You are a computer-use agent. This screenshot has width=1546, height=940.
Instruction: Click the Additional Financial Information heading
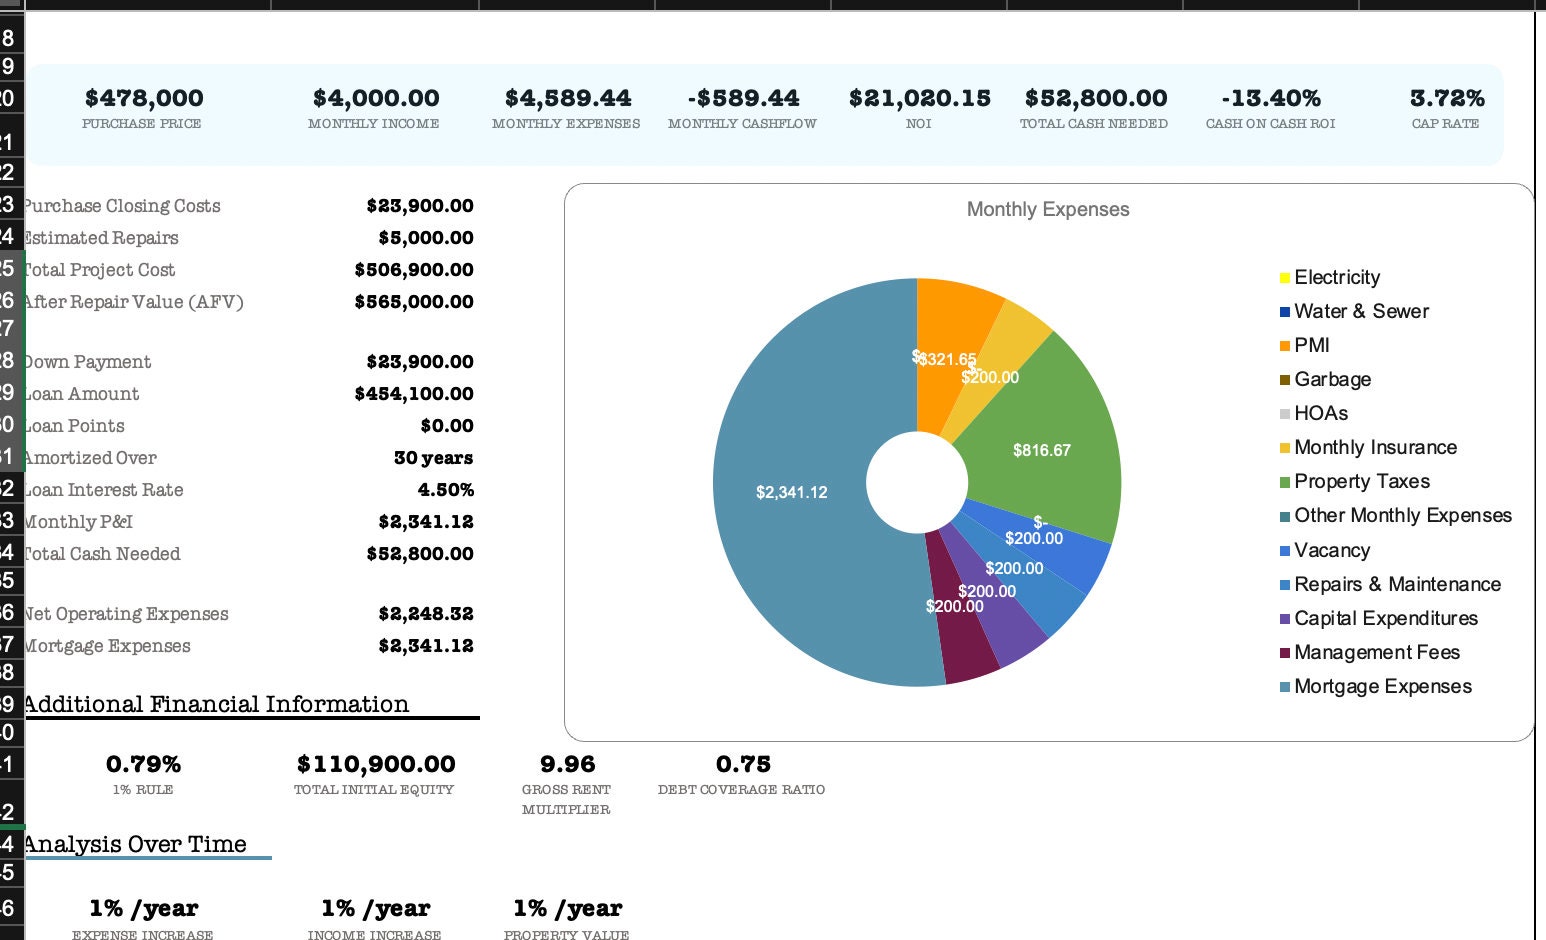(216, 704)
